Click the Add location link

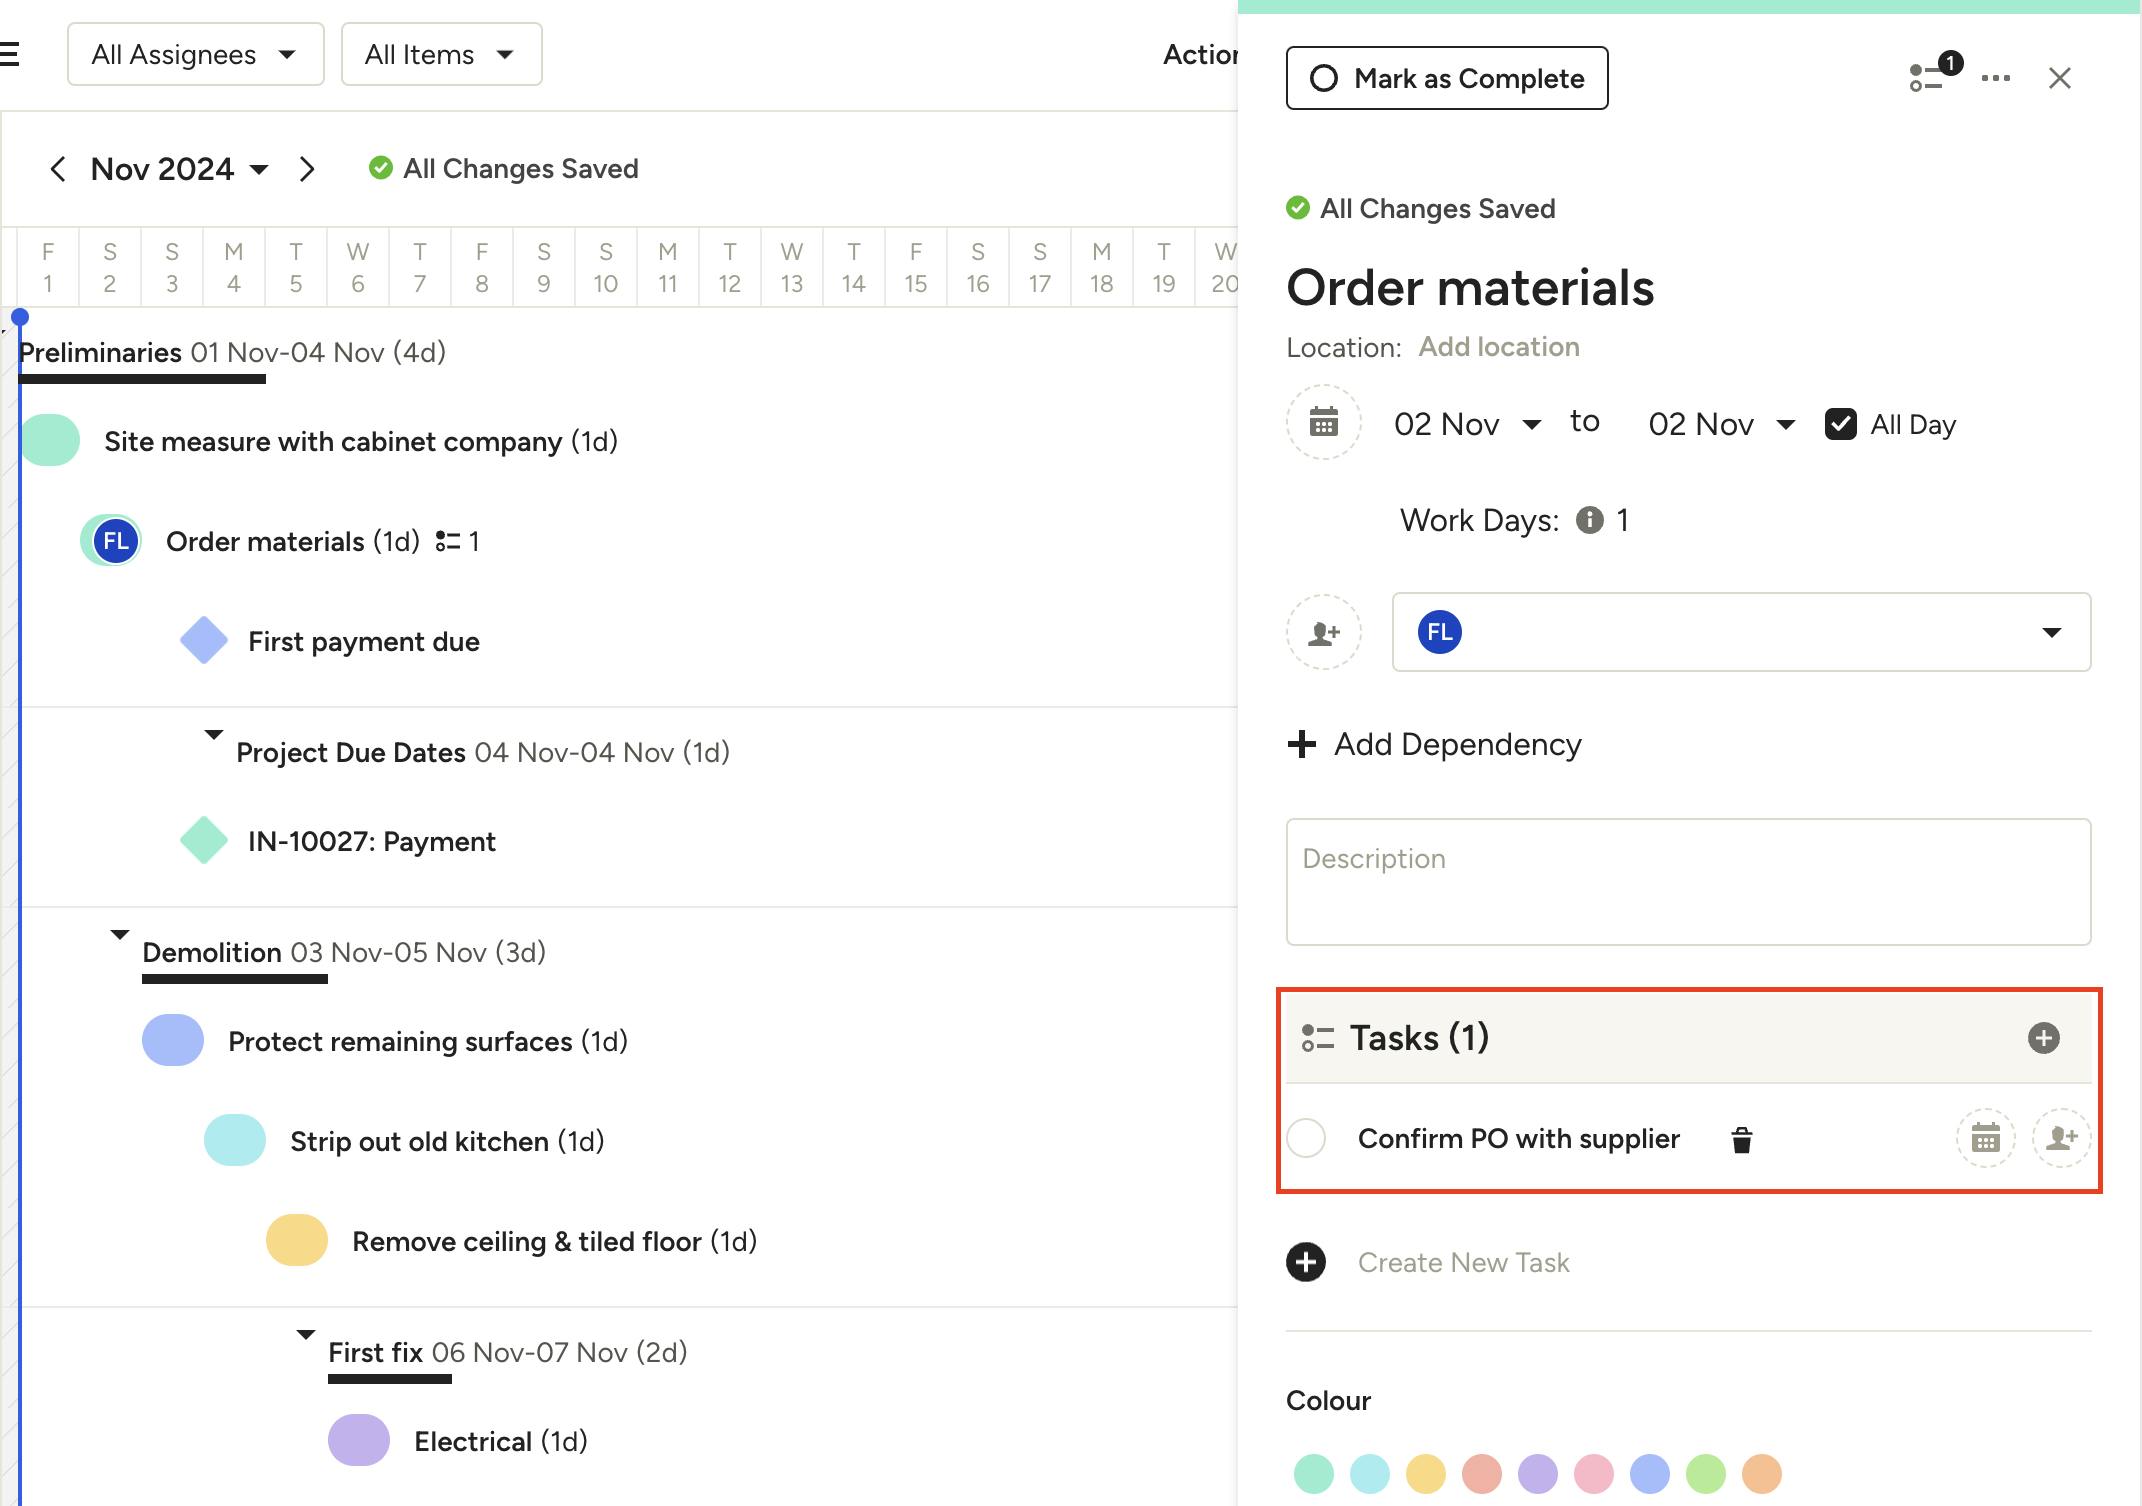point(1498,347)
